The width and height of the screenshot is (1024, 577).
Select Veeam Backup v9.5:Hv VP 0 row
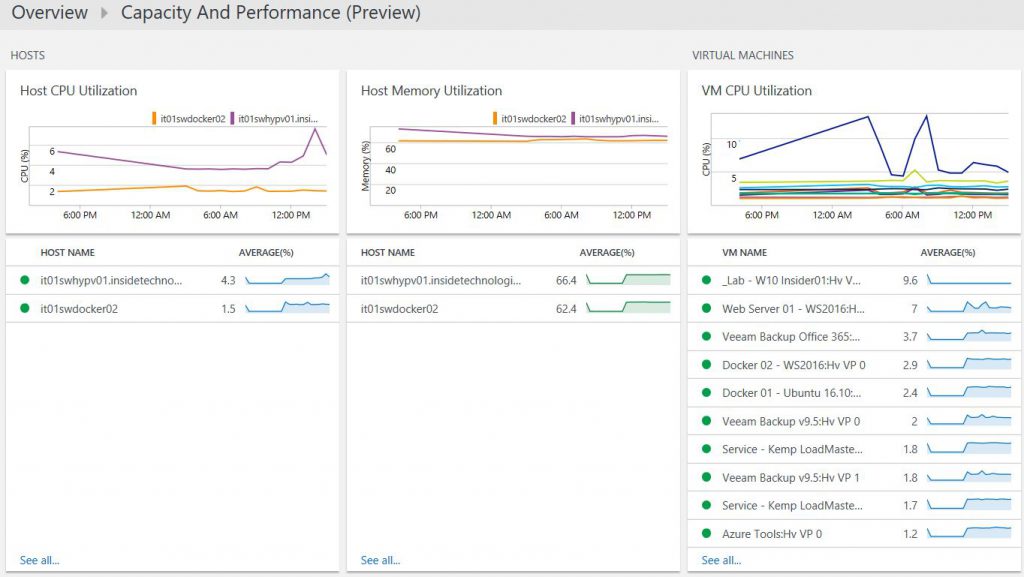[x=854, y=421]
